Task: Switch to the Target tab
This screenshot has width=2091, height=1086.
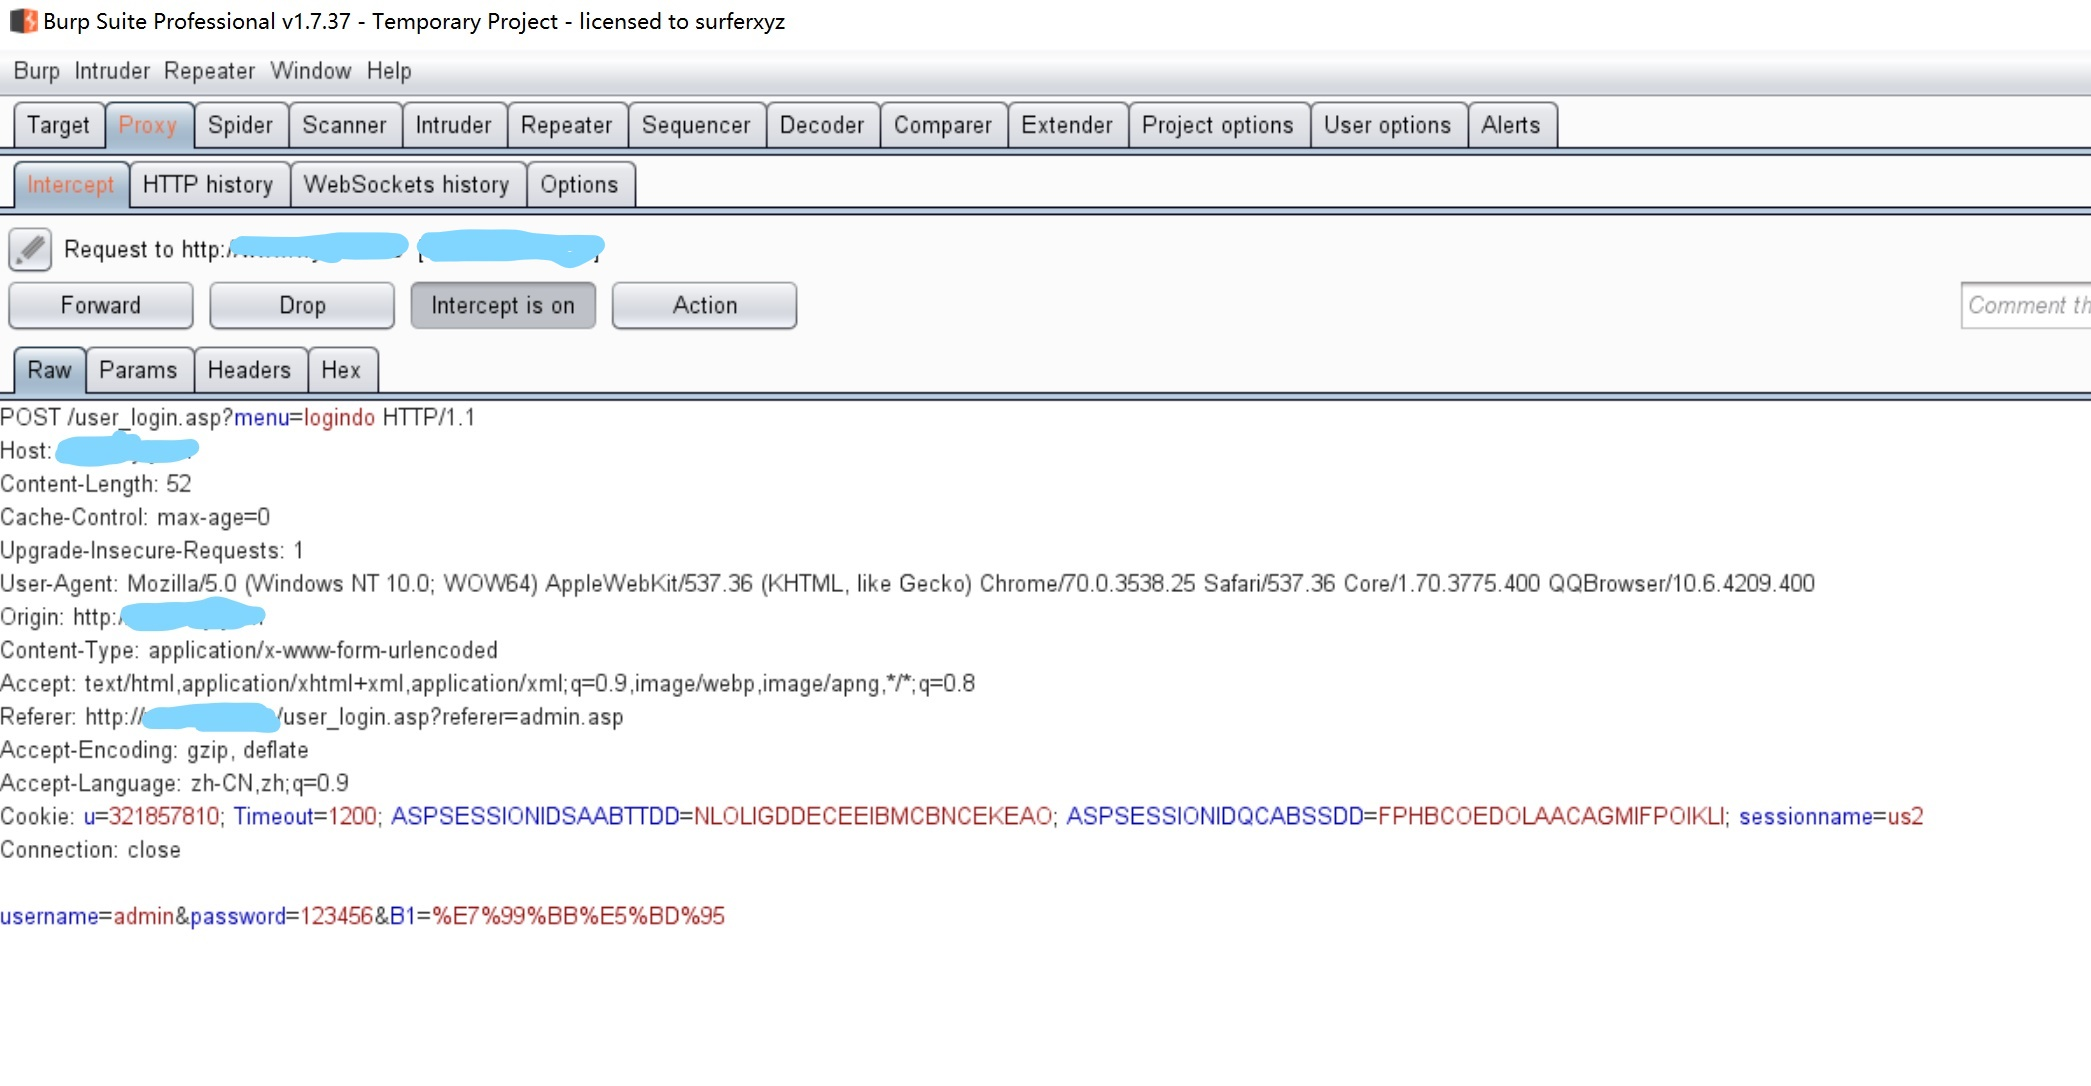Action: coord(59,125)
